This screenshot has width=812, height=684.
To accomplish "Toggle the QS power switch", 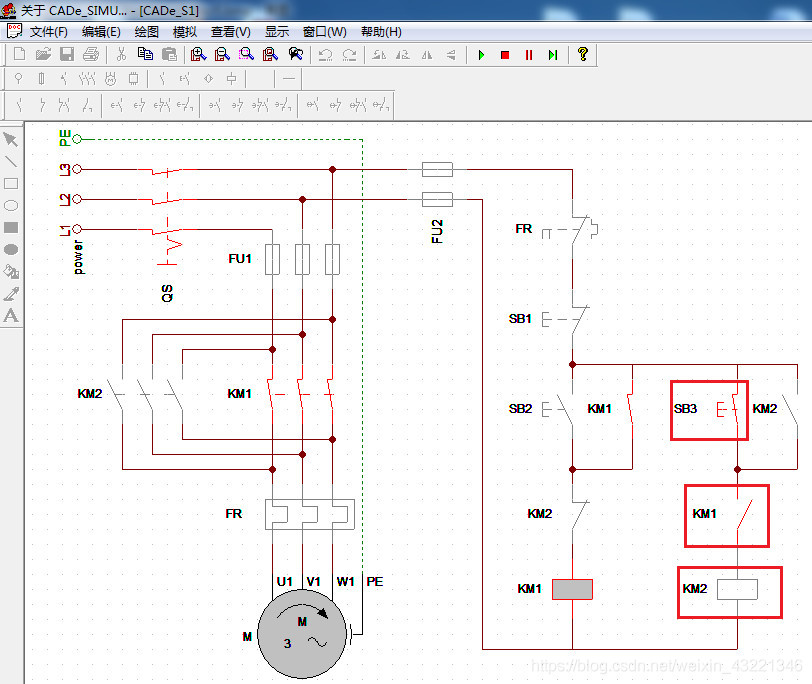I will pos(168,215).
